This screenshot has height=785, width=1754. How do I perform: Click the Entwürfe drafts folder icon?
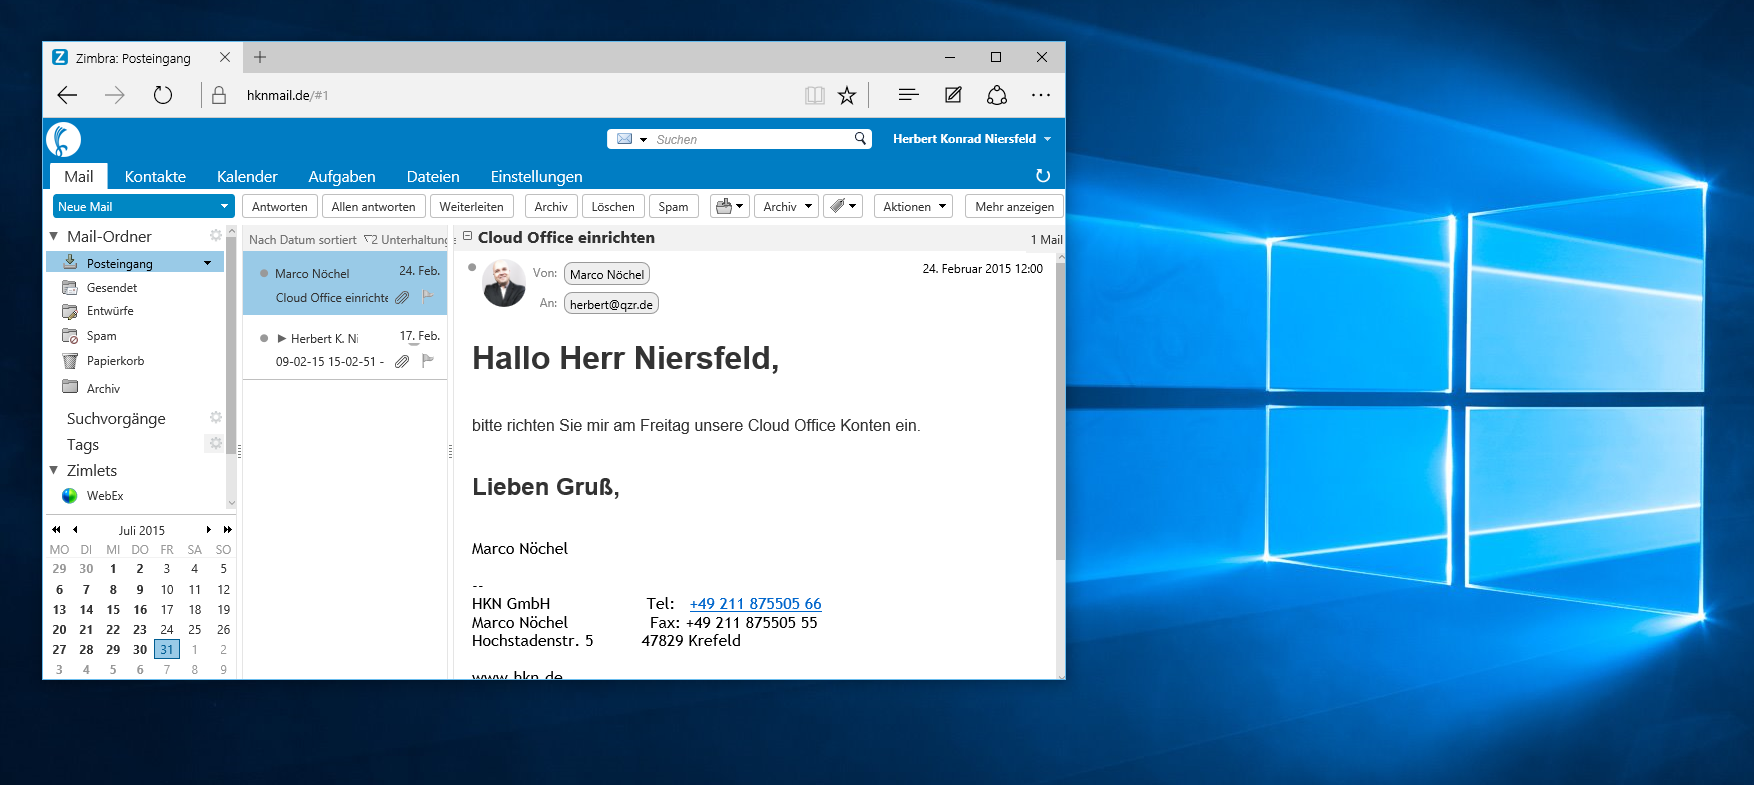click(70, 311)
